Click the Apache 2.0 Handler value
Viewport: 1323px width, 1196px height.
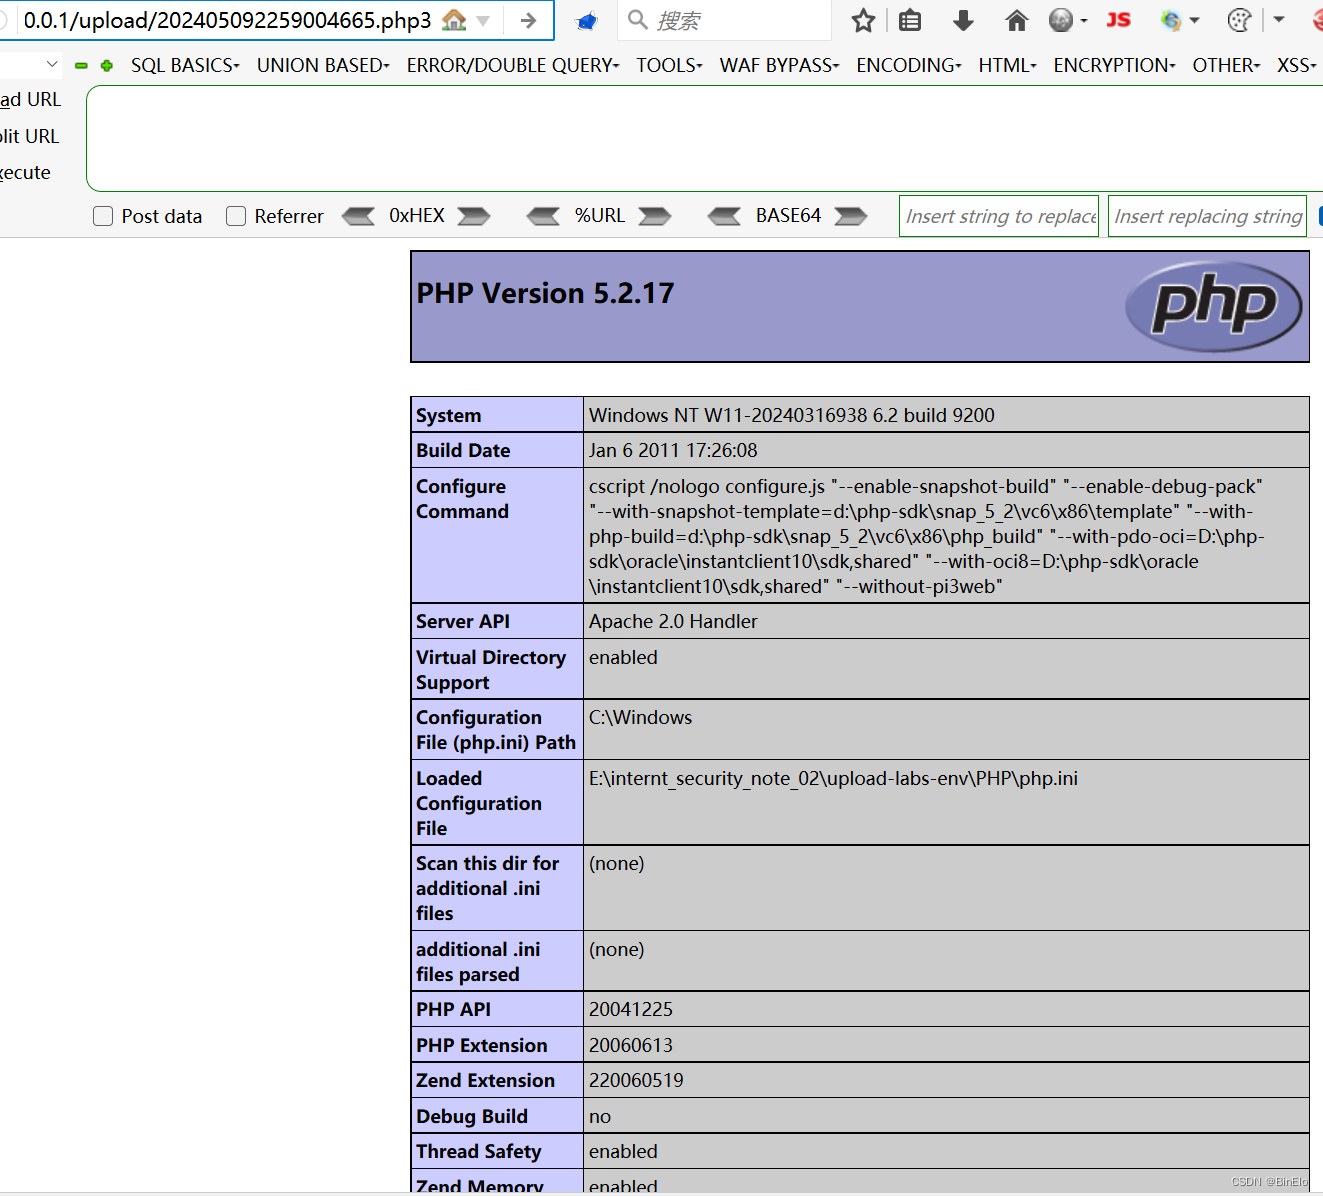(x=673, y=621)
